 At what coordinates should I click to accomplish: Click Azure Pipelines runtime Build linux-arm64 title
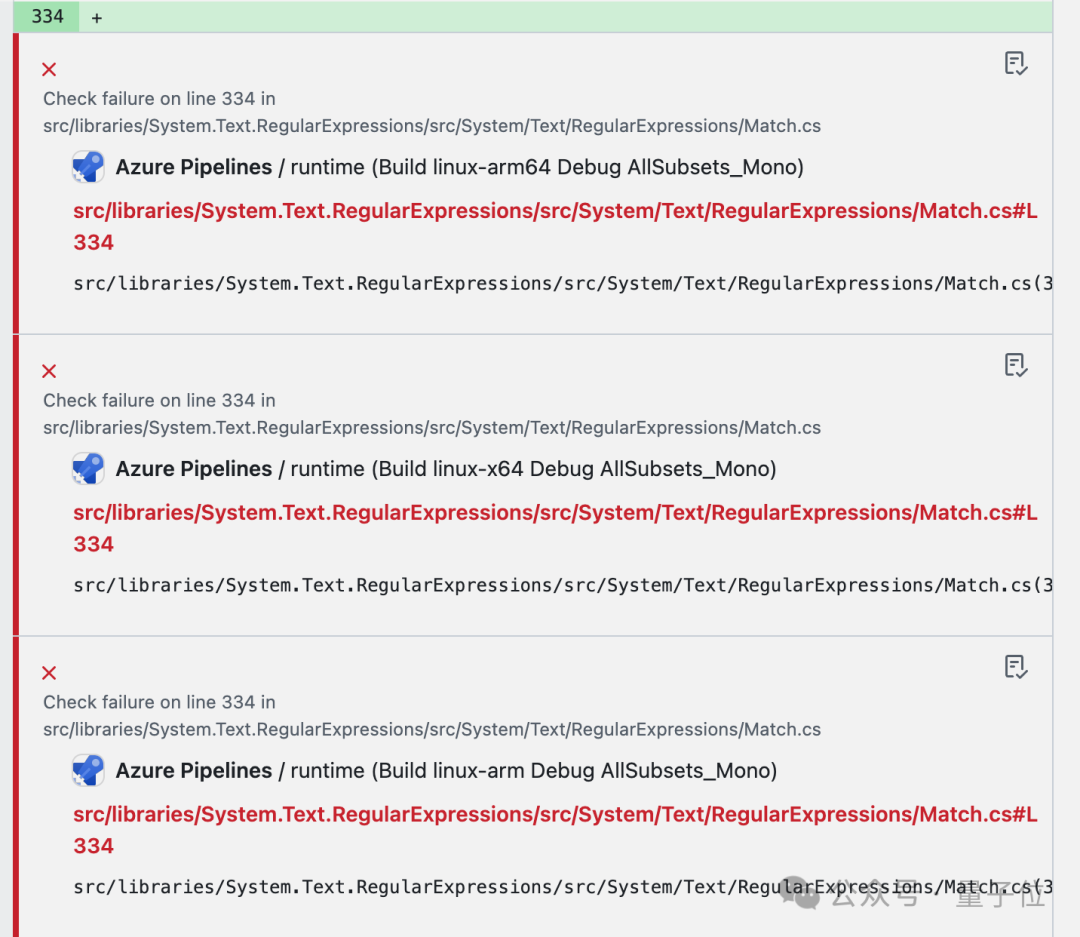(x=459, y=167)
